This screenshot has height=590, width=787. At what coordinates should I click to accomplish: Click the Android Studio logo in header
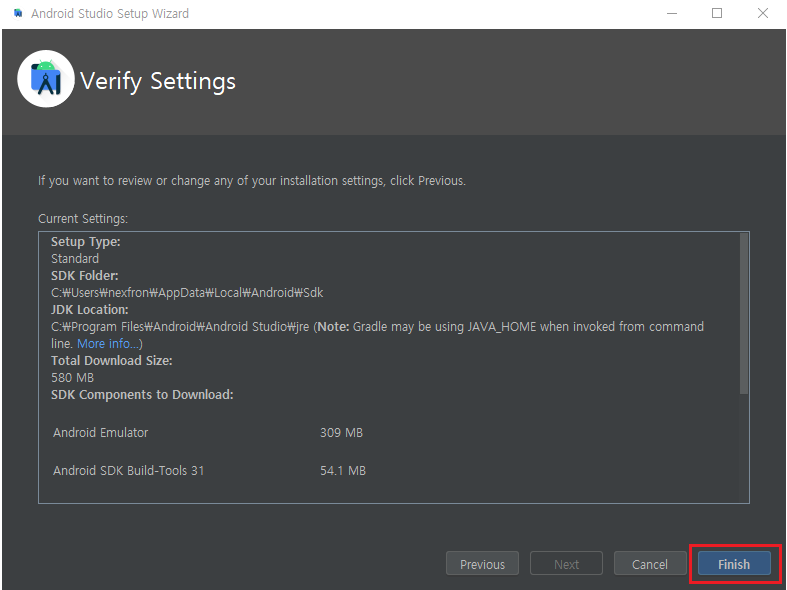(46, 79)
